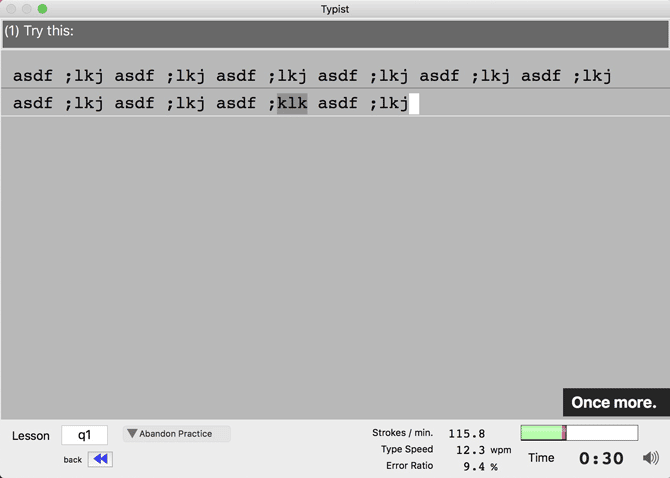The image size is (670, 478).
Task: Click the Type Speed value 12.3
Action: pyautogui.click(x=470, y=450)
